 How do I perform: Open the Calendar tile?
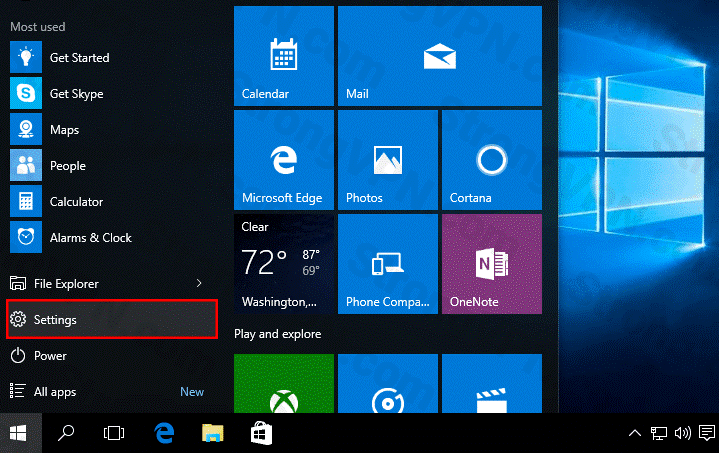click(x=284, y=56)
